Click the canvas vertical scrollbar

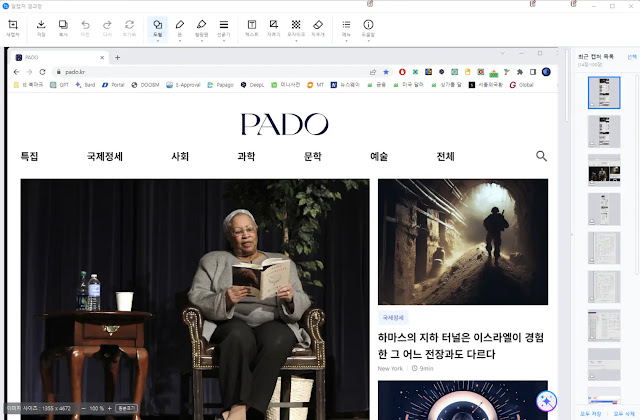tap(567, 86)
